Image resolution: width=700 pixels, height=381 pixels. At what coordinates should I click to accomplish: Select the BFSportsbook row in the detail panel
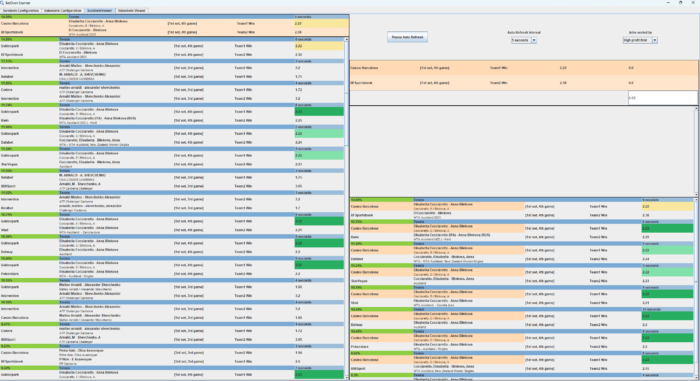pyautogui.click(x=524, y=83)
